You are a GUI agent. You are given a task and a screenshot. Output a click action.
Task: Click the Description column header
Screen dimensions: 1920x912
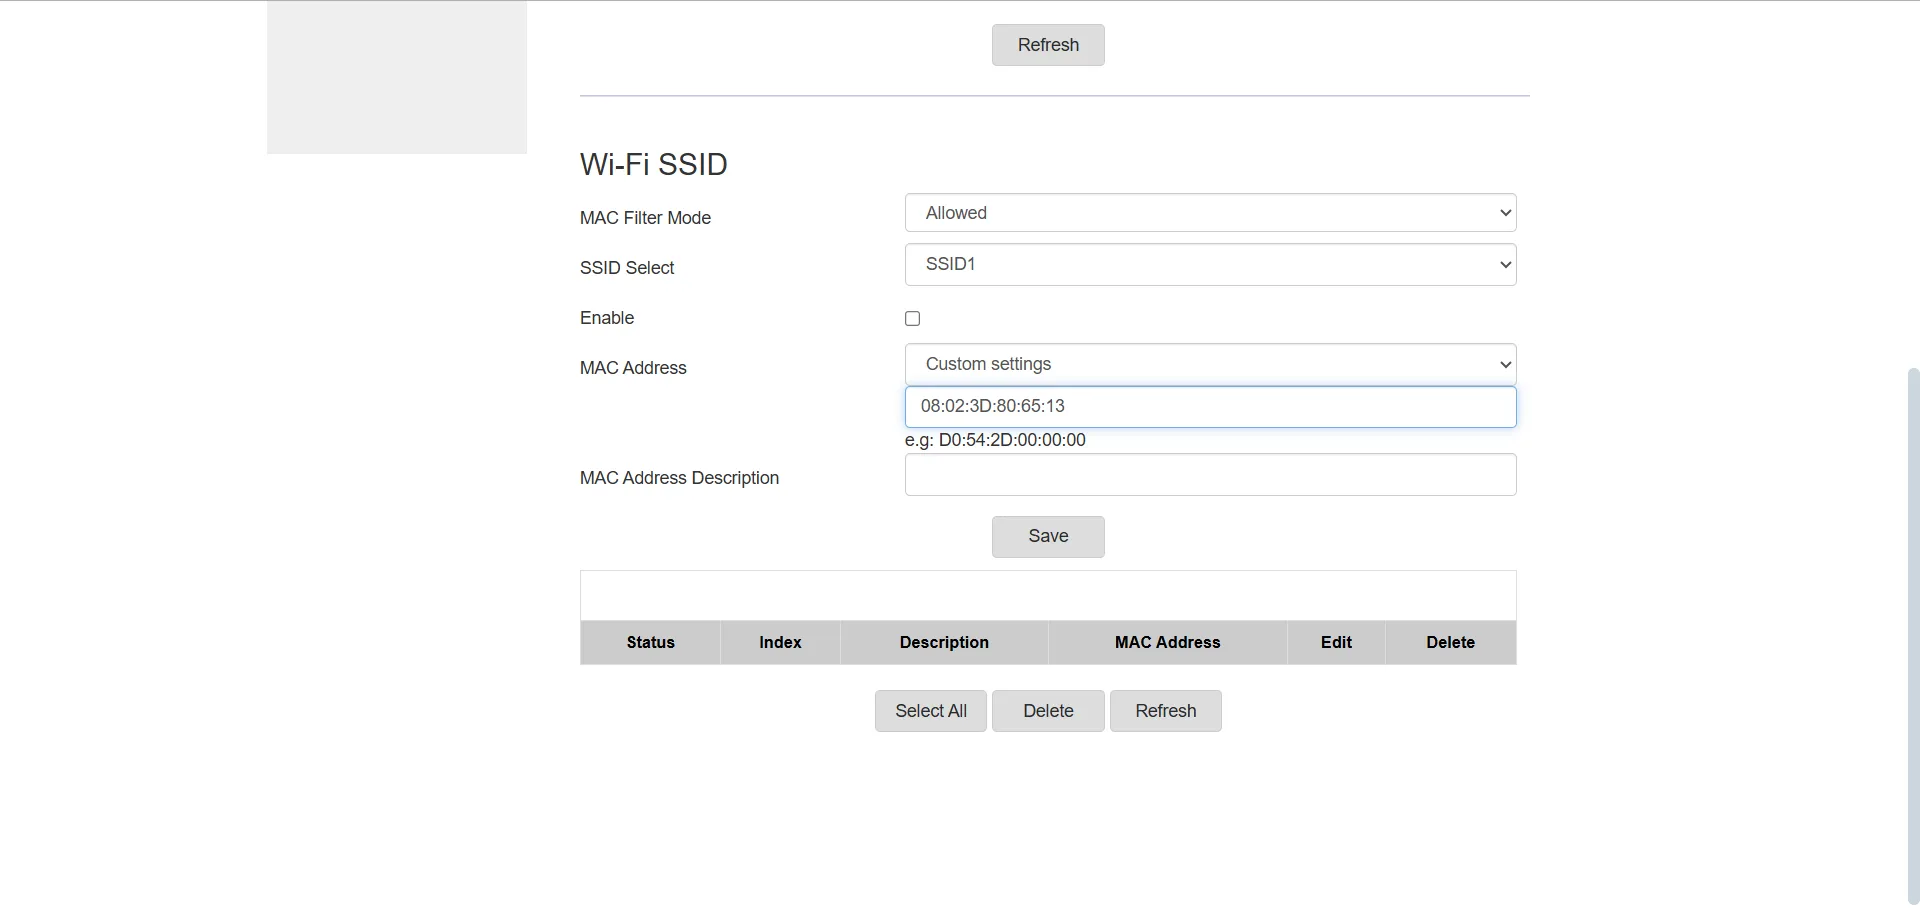click(x=943, y=642)
